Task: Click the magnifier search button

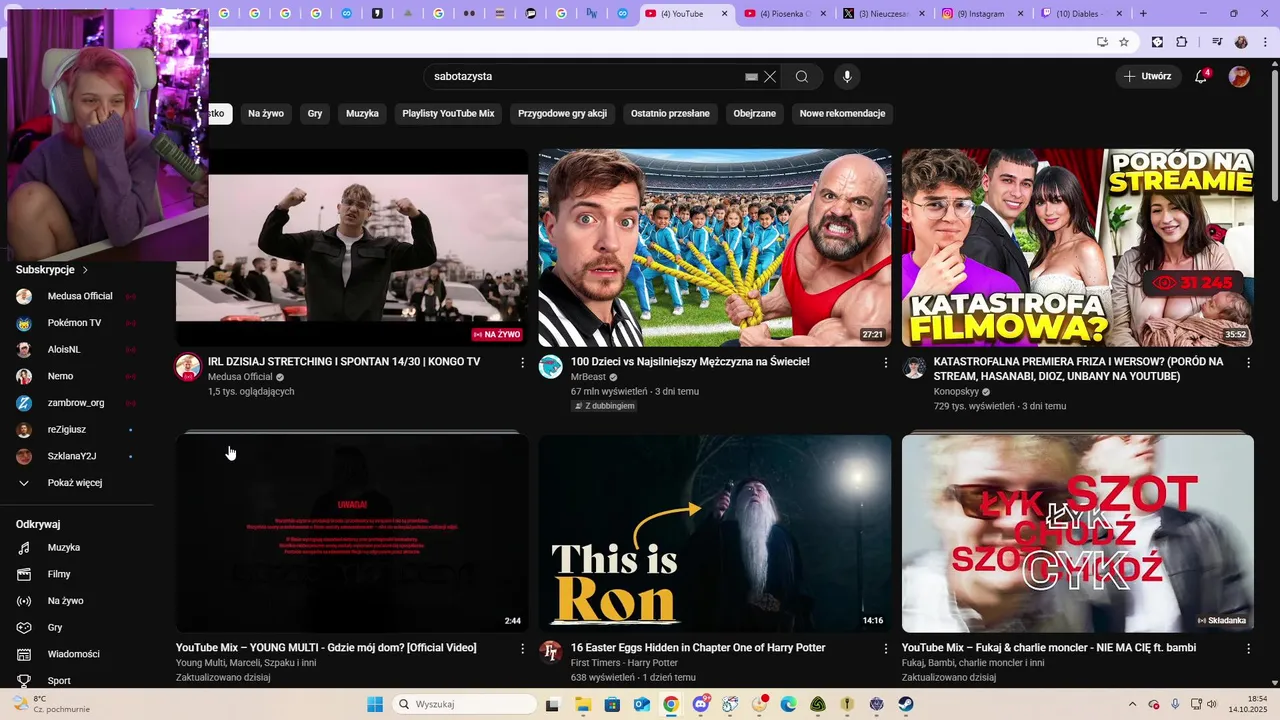Action: pos(802,77)
